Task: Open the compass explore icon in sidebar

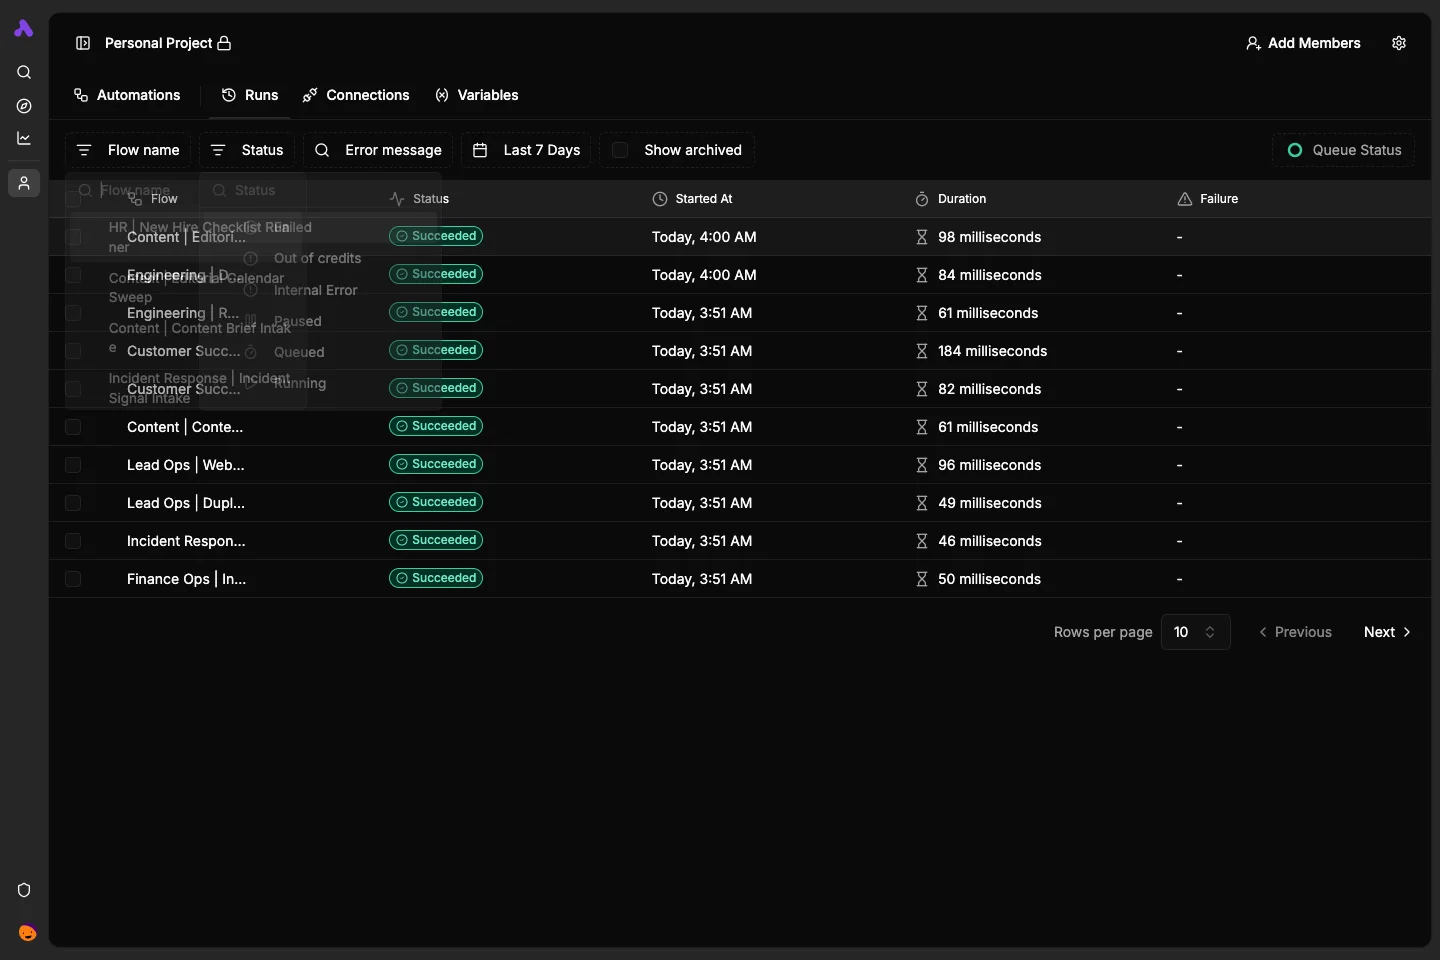Action: click(24, 106)
